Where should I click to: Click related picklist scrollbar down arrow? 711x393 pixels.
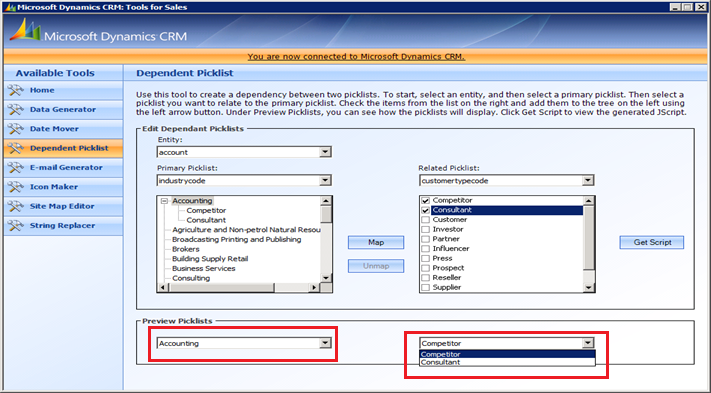pos(589,287)
